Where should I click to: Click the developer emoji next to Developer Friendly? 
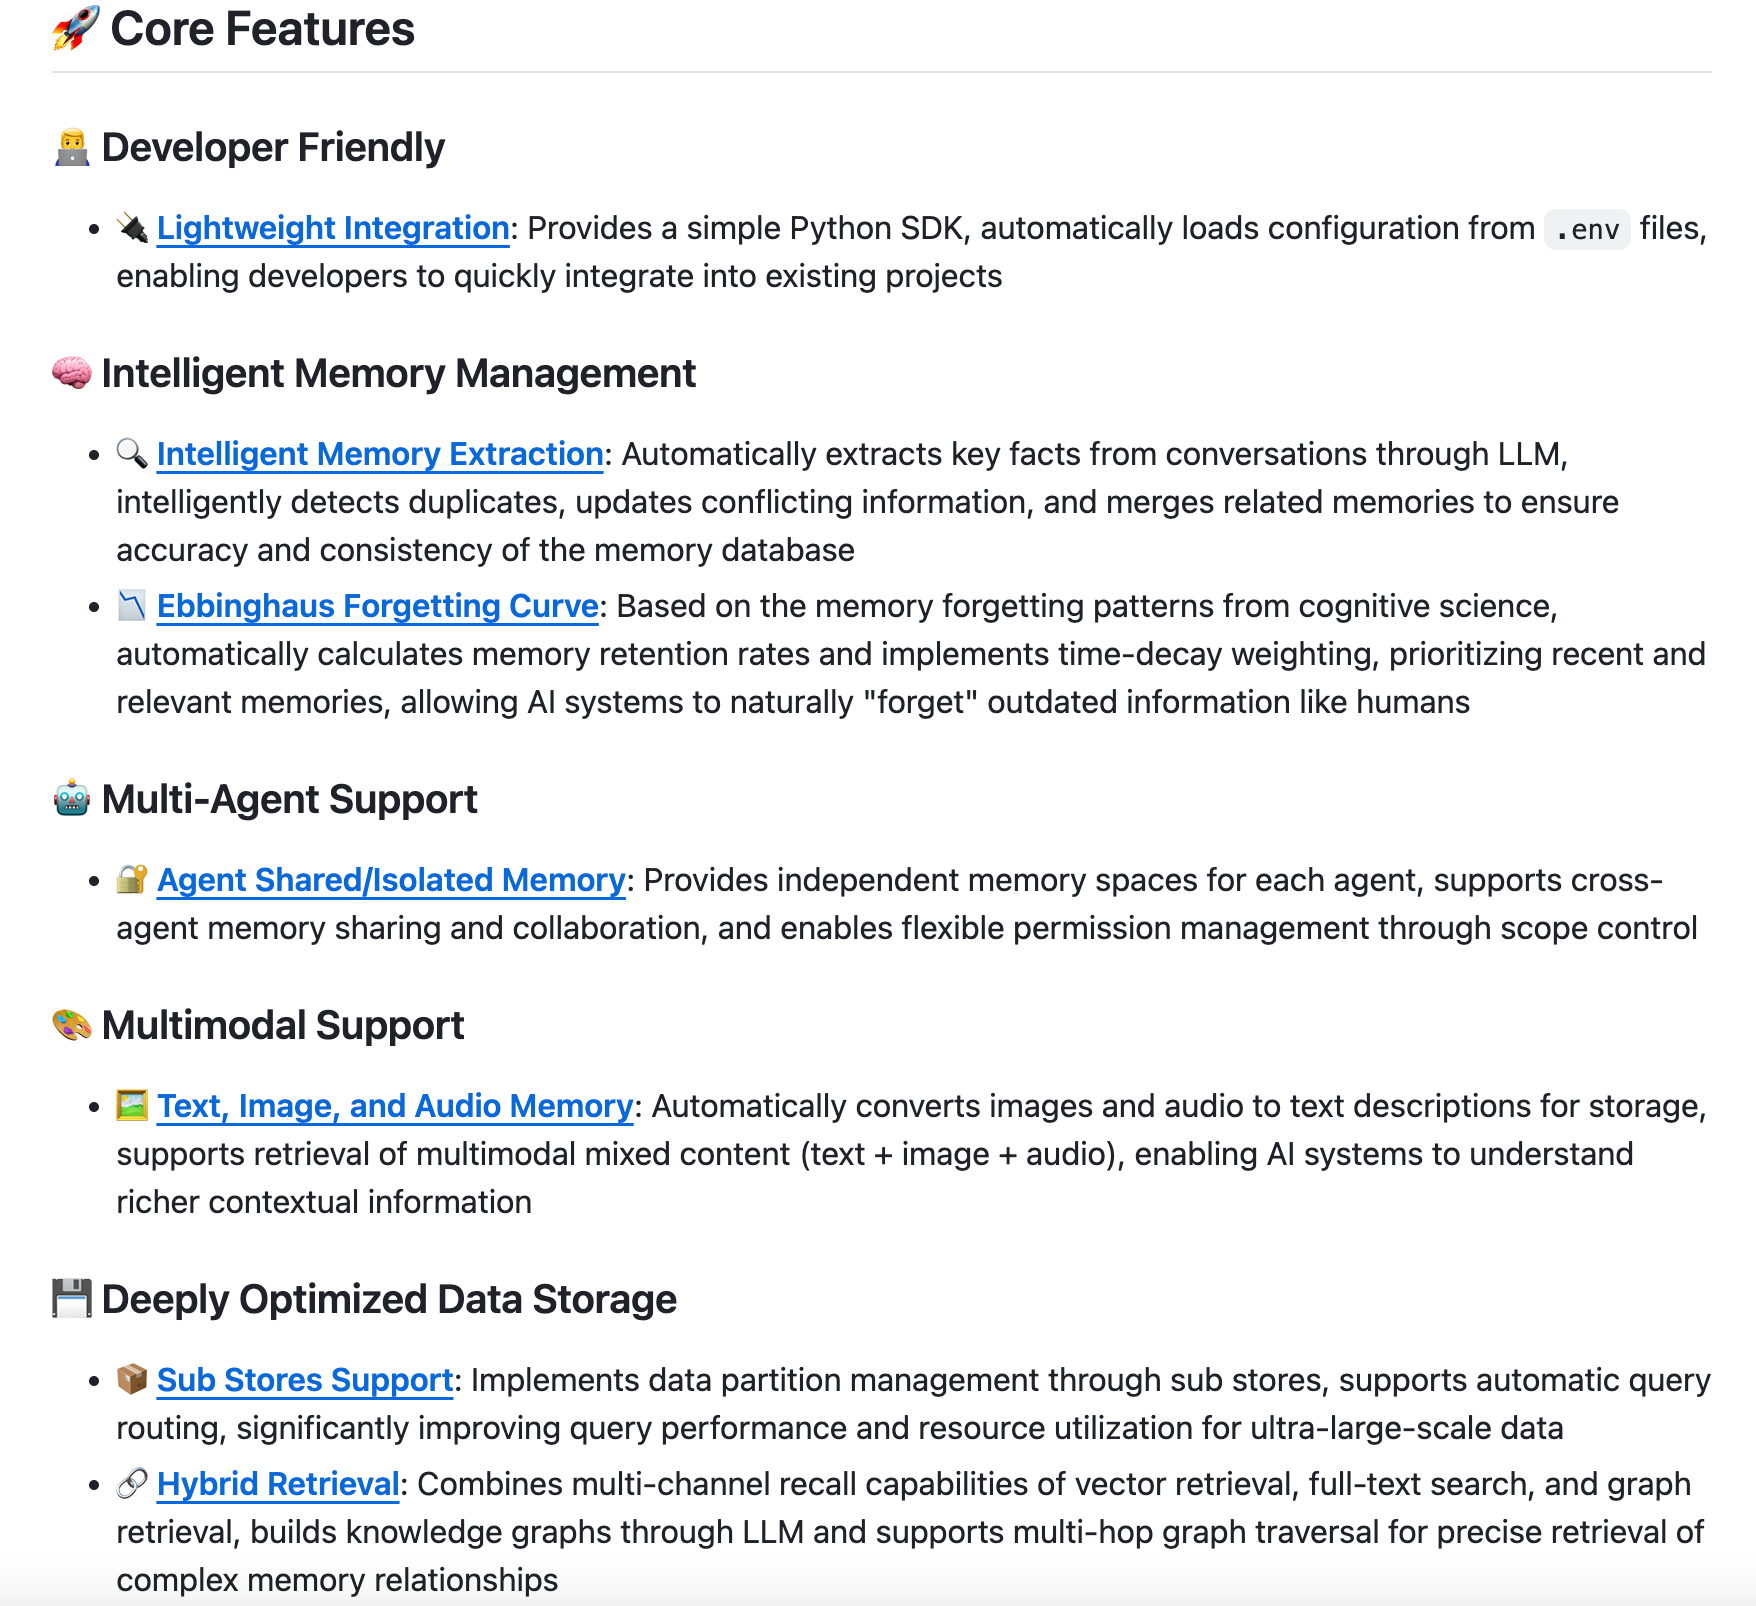pyautogui.click(x=72, y=148)
